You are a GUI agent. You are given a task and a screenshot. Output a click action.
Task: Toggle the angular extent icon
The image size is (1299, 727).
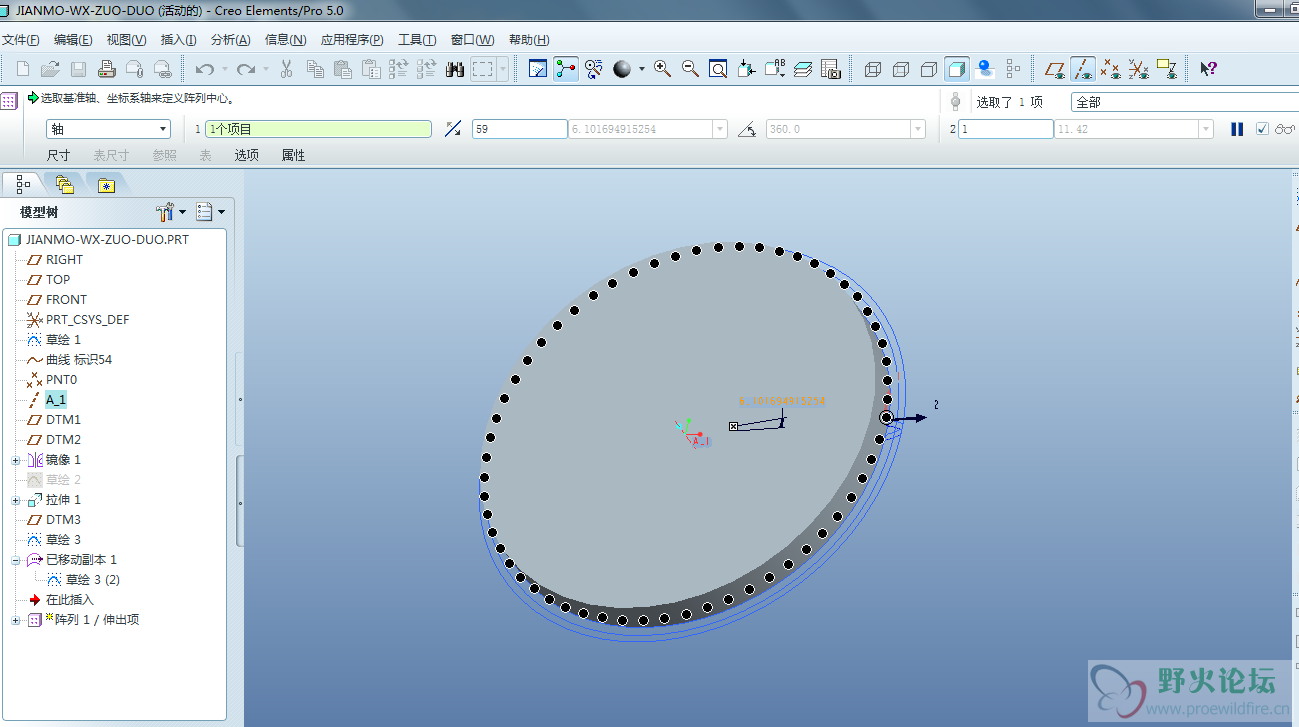(x=746, y=129)
